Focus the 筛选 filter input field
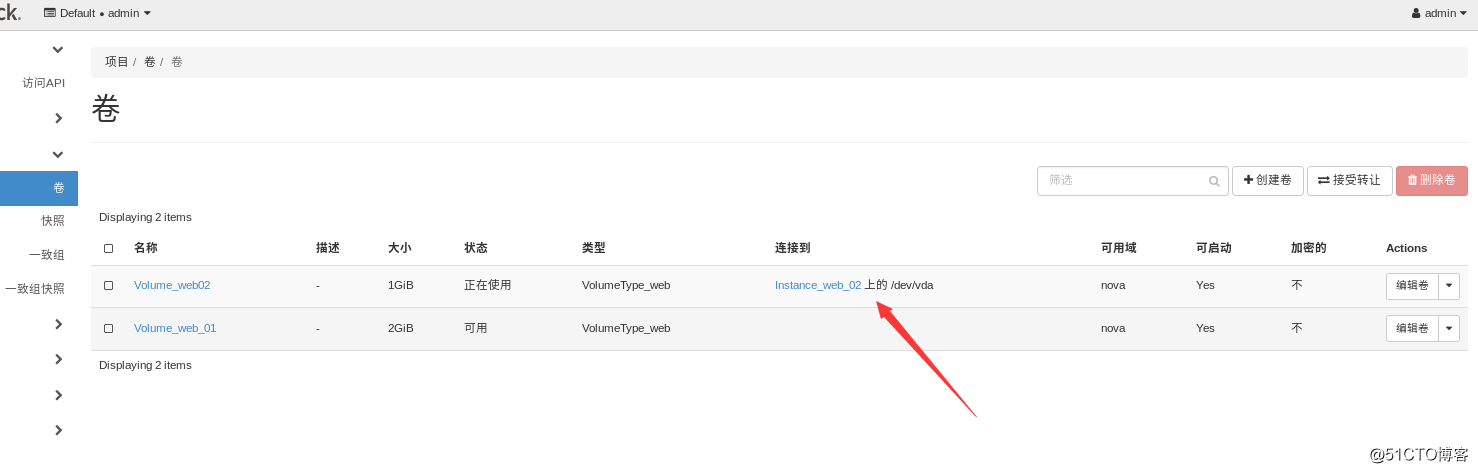This screenshot has height=473, width=1478. pyautogui.click(x=1132, y=181)
